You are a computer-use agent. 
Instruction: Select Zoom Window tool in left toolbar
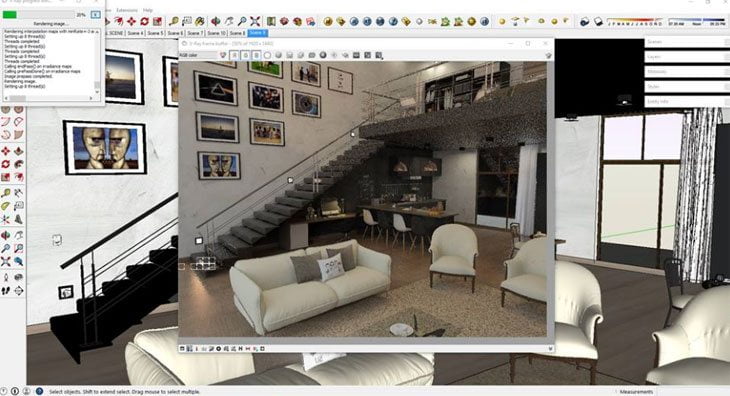pyautogui.click(x=18, y=248)
